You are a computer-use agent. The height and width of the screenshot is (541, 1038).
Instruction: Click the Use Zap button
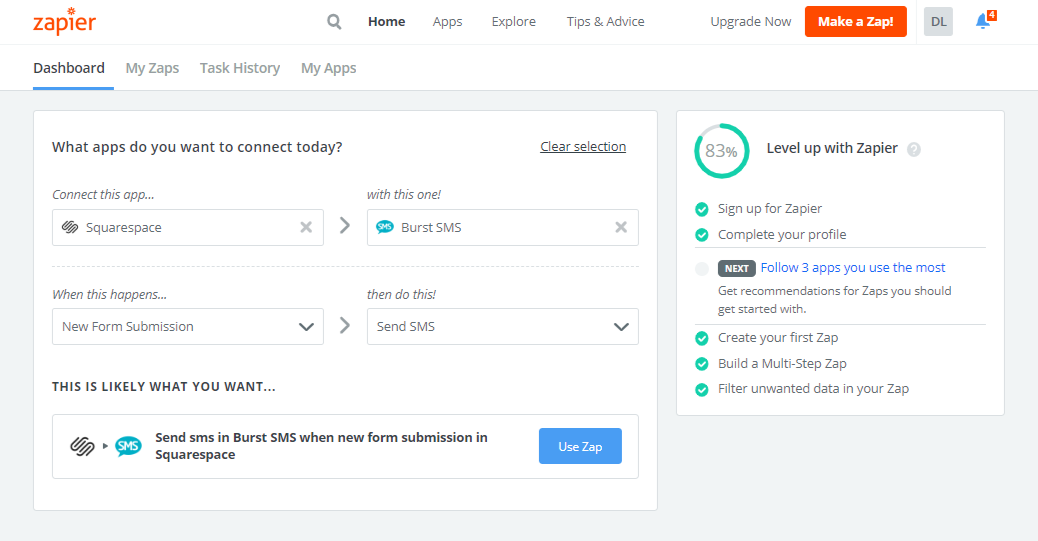click(580, 446)
